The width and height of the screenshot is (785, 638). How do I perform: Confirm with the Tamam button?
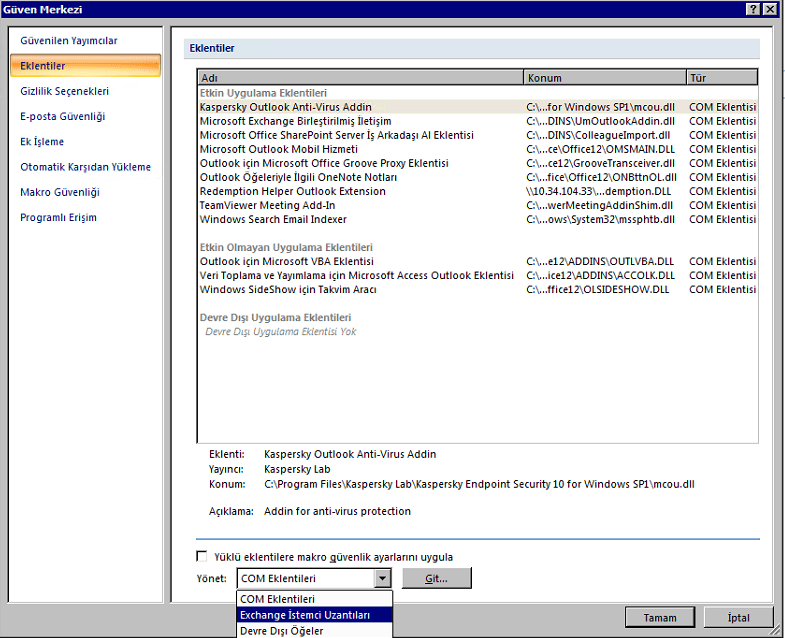[x=660, y=617]
